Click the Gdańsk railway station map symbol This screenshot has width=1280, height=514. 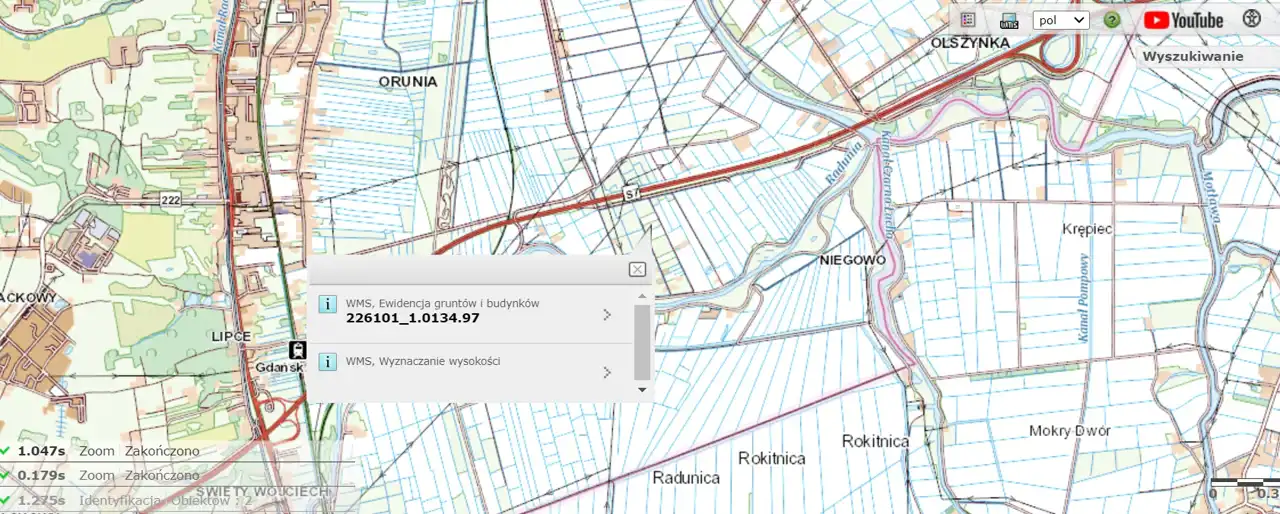click(297, 349)
